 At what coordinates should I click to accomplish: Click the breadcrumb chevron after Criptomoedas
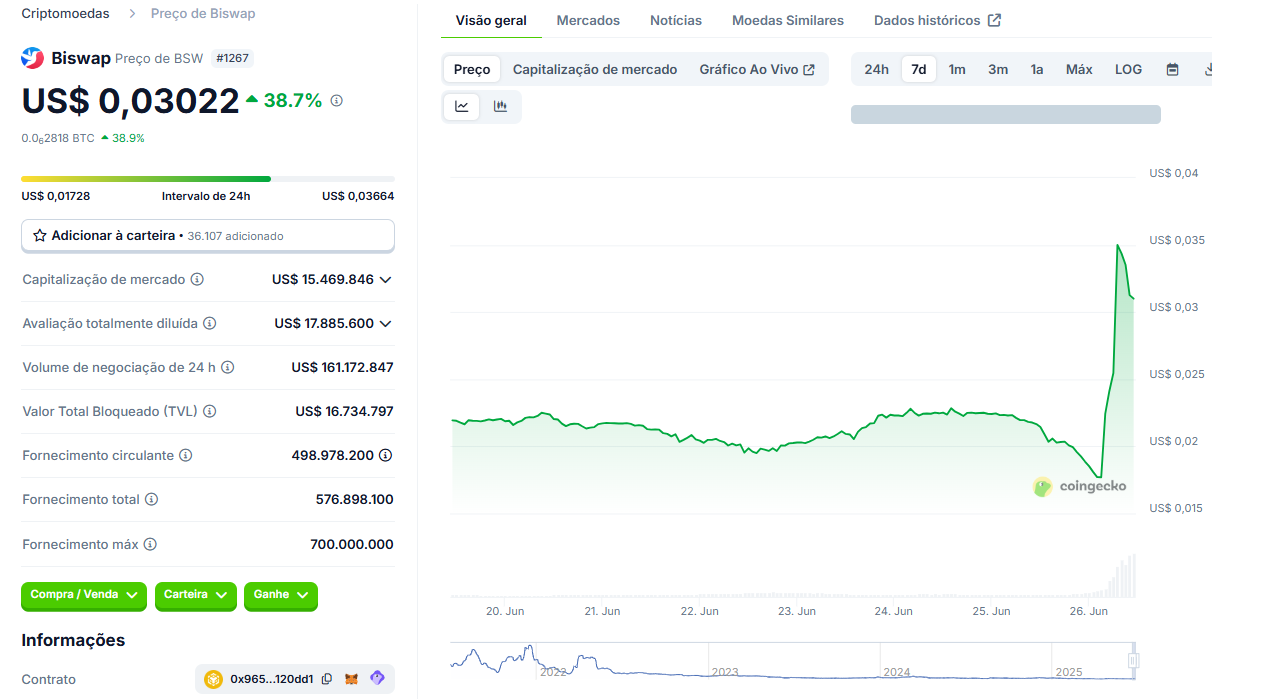coord(132,14)
